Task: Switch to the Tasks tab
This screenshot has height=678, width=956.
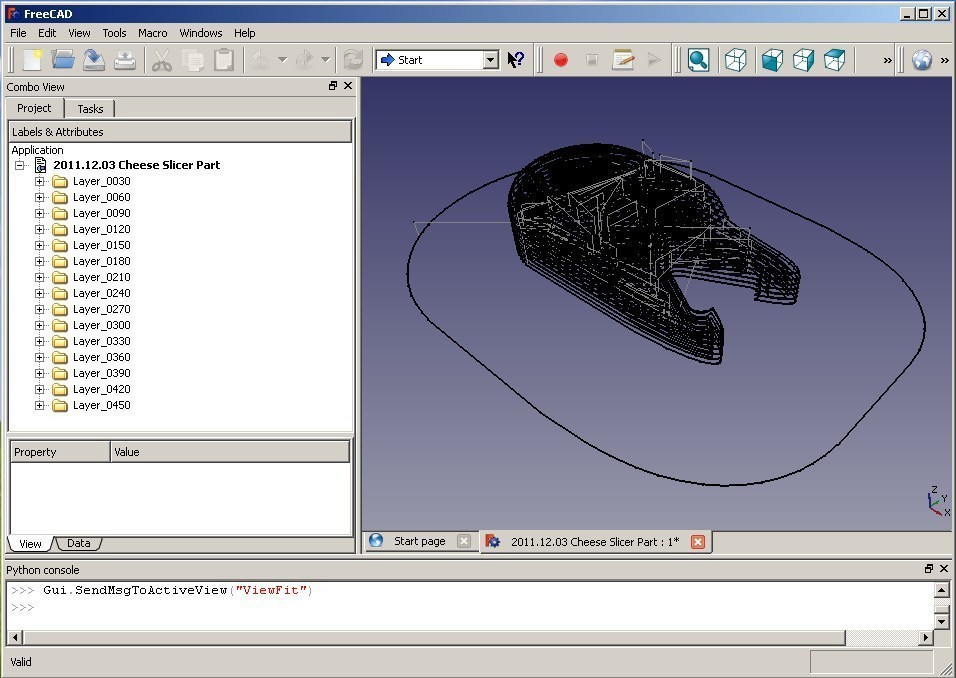Action: point(90,108)
